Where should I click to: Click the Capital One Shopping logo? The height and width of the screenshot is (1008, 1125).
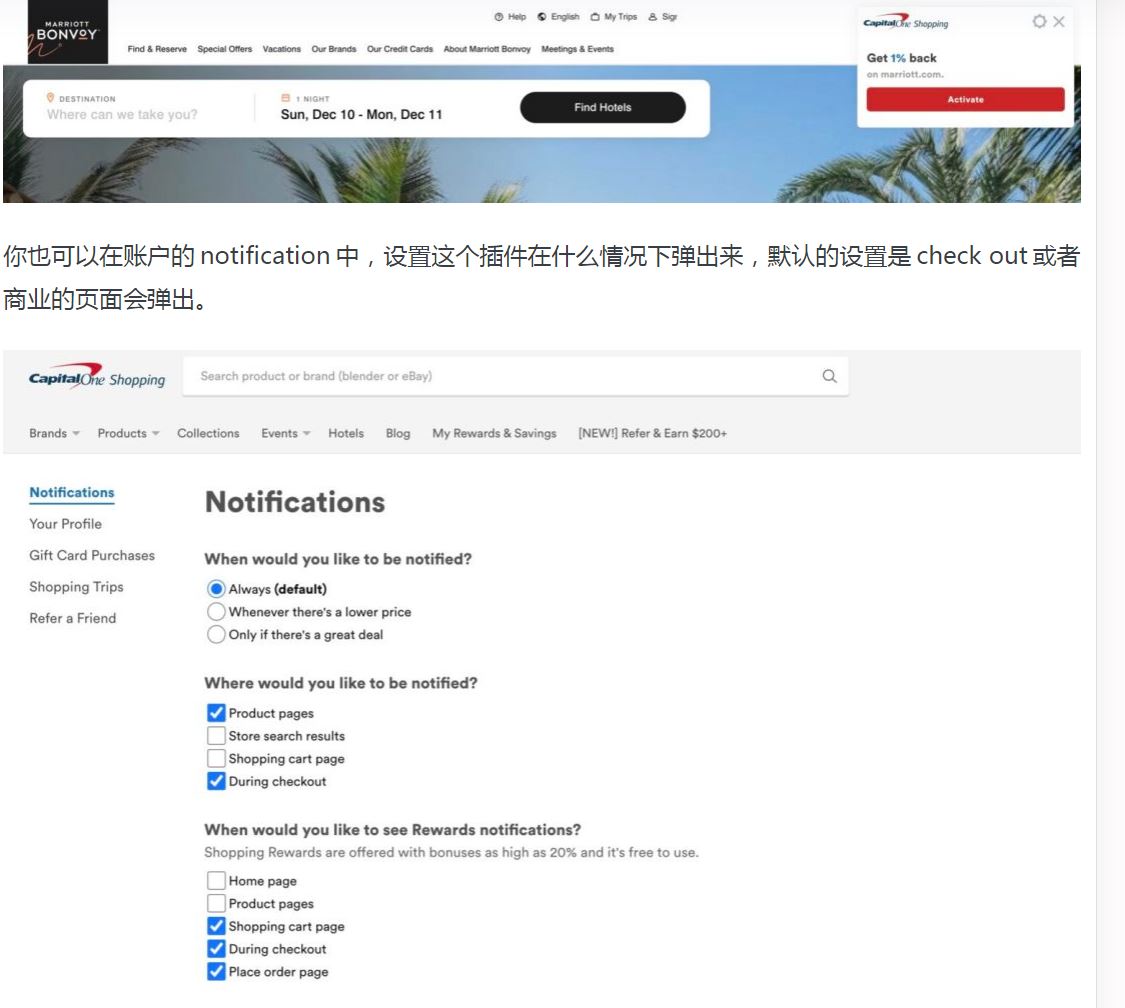tap(97, 379)
